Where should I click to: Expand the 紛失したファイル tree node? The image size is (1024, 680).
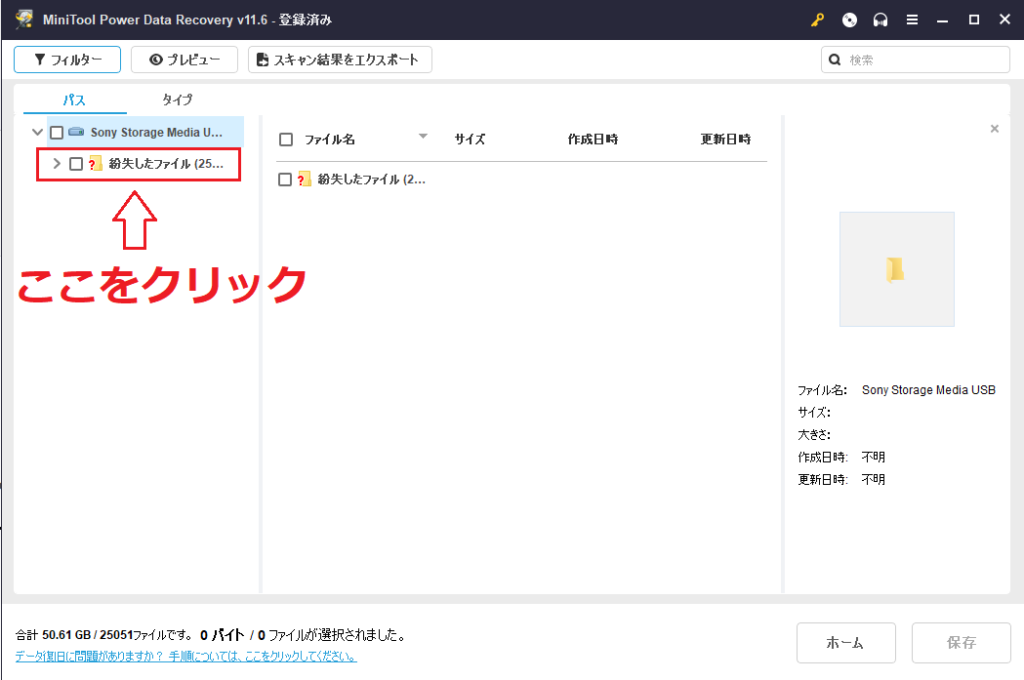point(56,163)
